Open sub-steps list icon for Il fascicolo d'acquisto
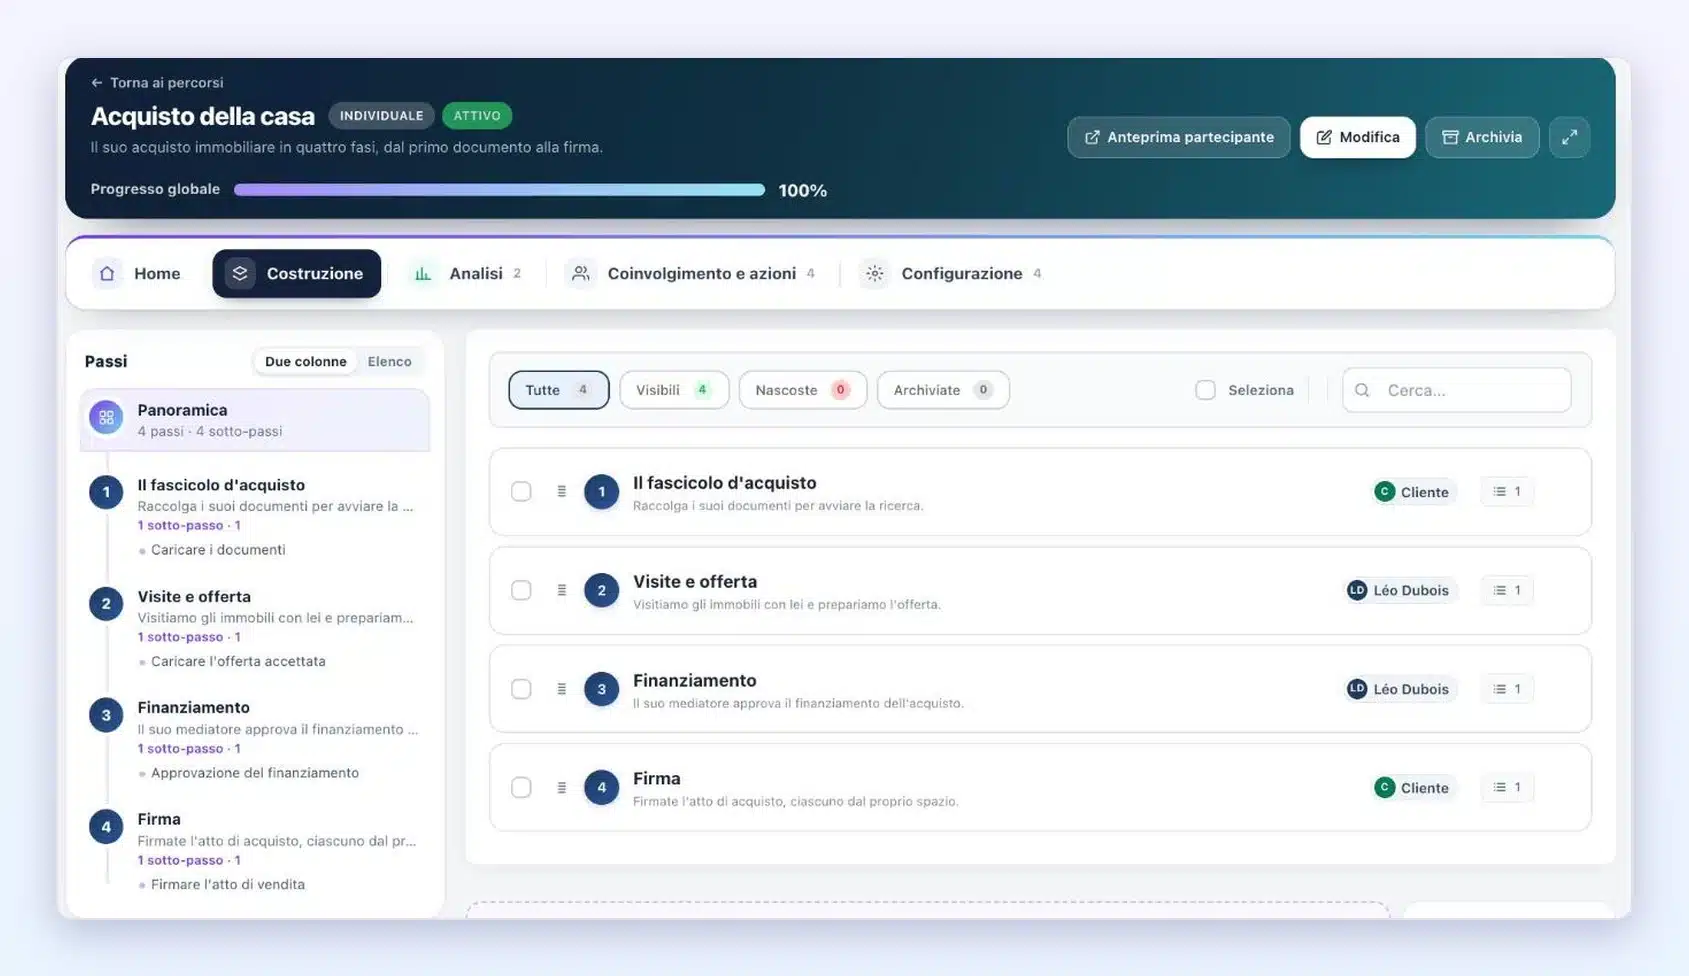The image size is (1689, 976). [x=1506, y=492]
